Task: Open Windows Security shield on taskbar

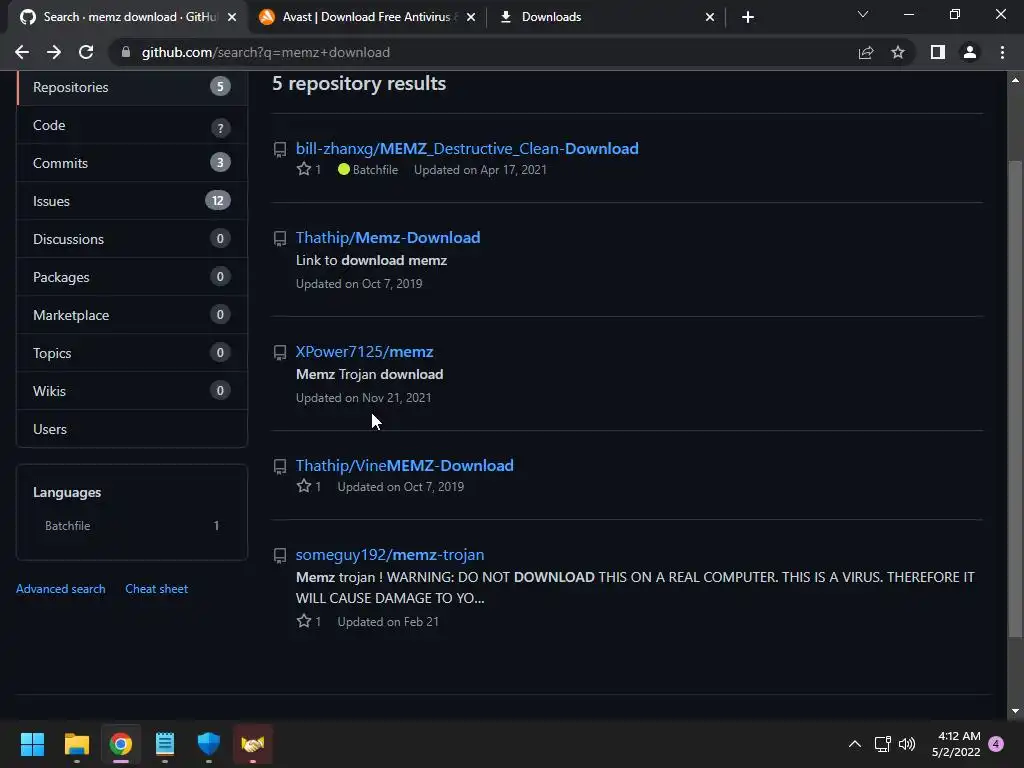Action: [209, 744]
